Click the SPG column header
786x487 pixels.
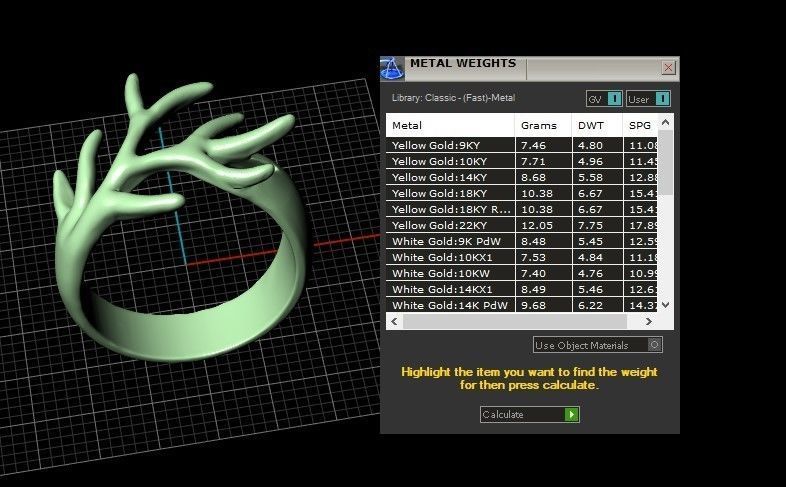640,125
